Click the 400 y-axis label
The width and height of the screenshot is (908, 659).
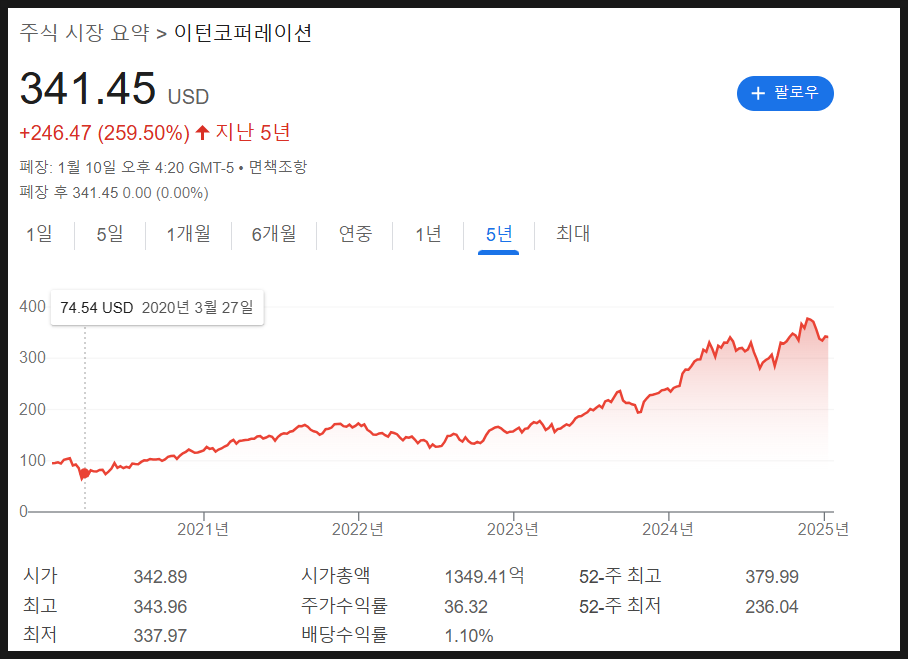coord(32,306)
